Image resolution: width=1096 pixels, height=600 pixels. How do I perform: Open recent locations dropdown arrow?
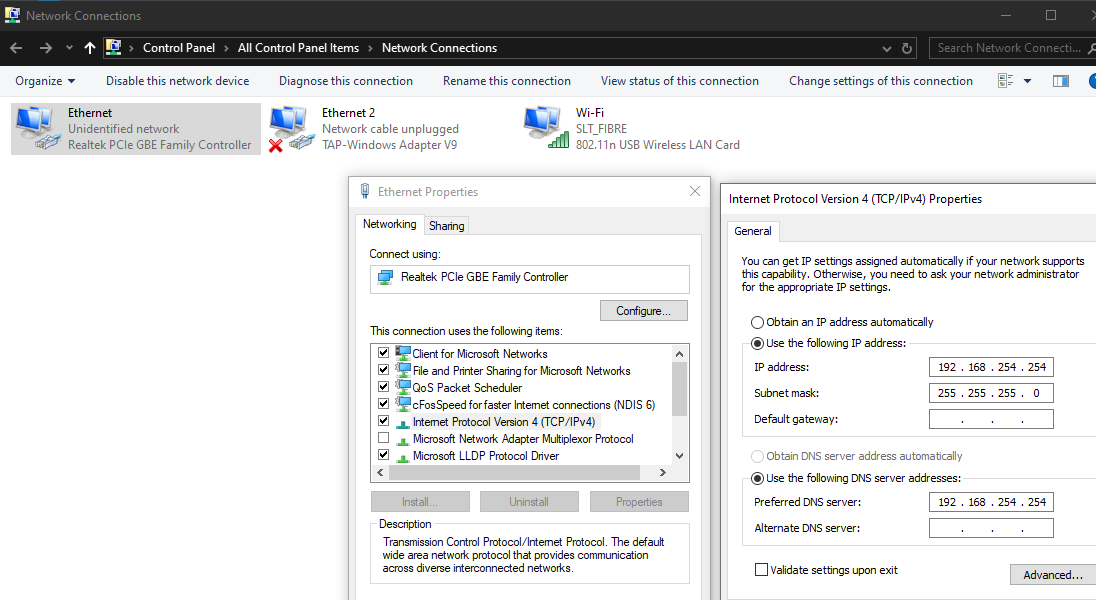[68, 48]
